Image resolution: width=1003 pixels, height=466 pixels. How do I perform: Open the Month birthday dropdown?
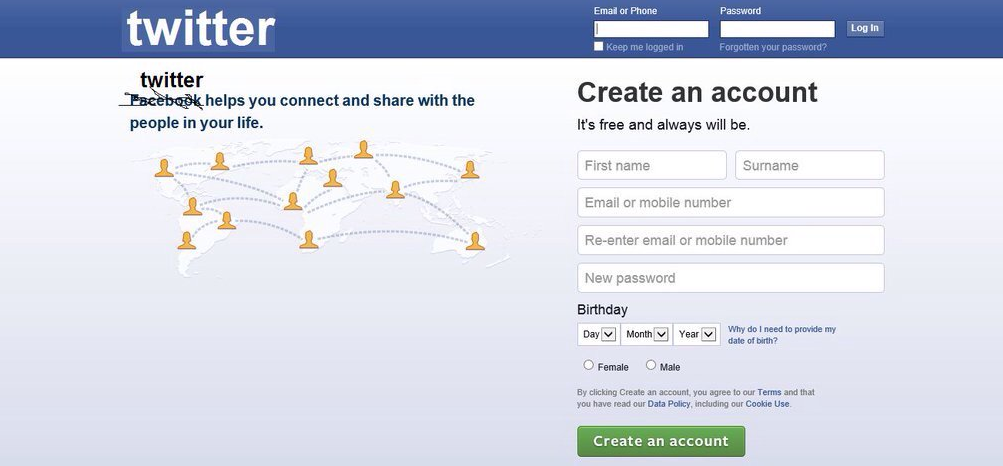(645, 334)
